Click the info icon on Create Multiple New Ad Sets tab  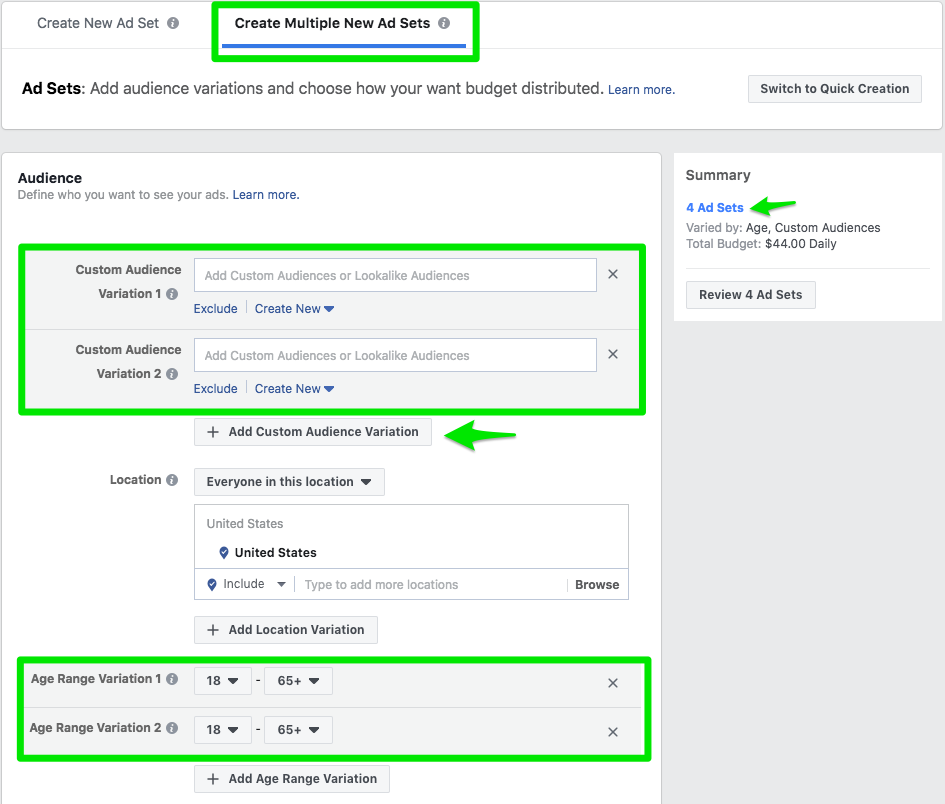pyautogui.click(x=444, y=24)
